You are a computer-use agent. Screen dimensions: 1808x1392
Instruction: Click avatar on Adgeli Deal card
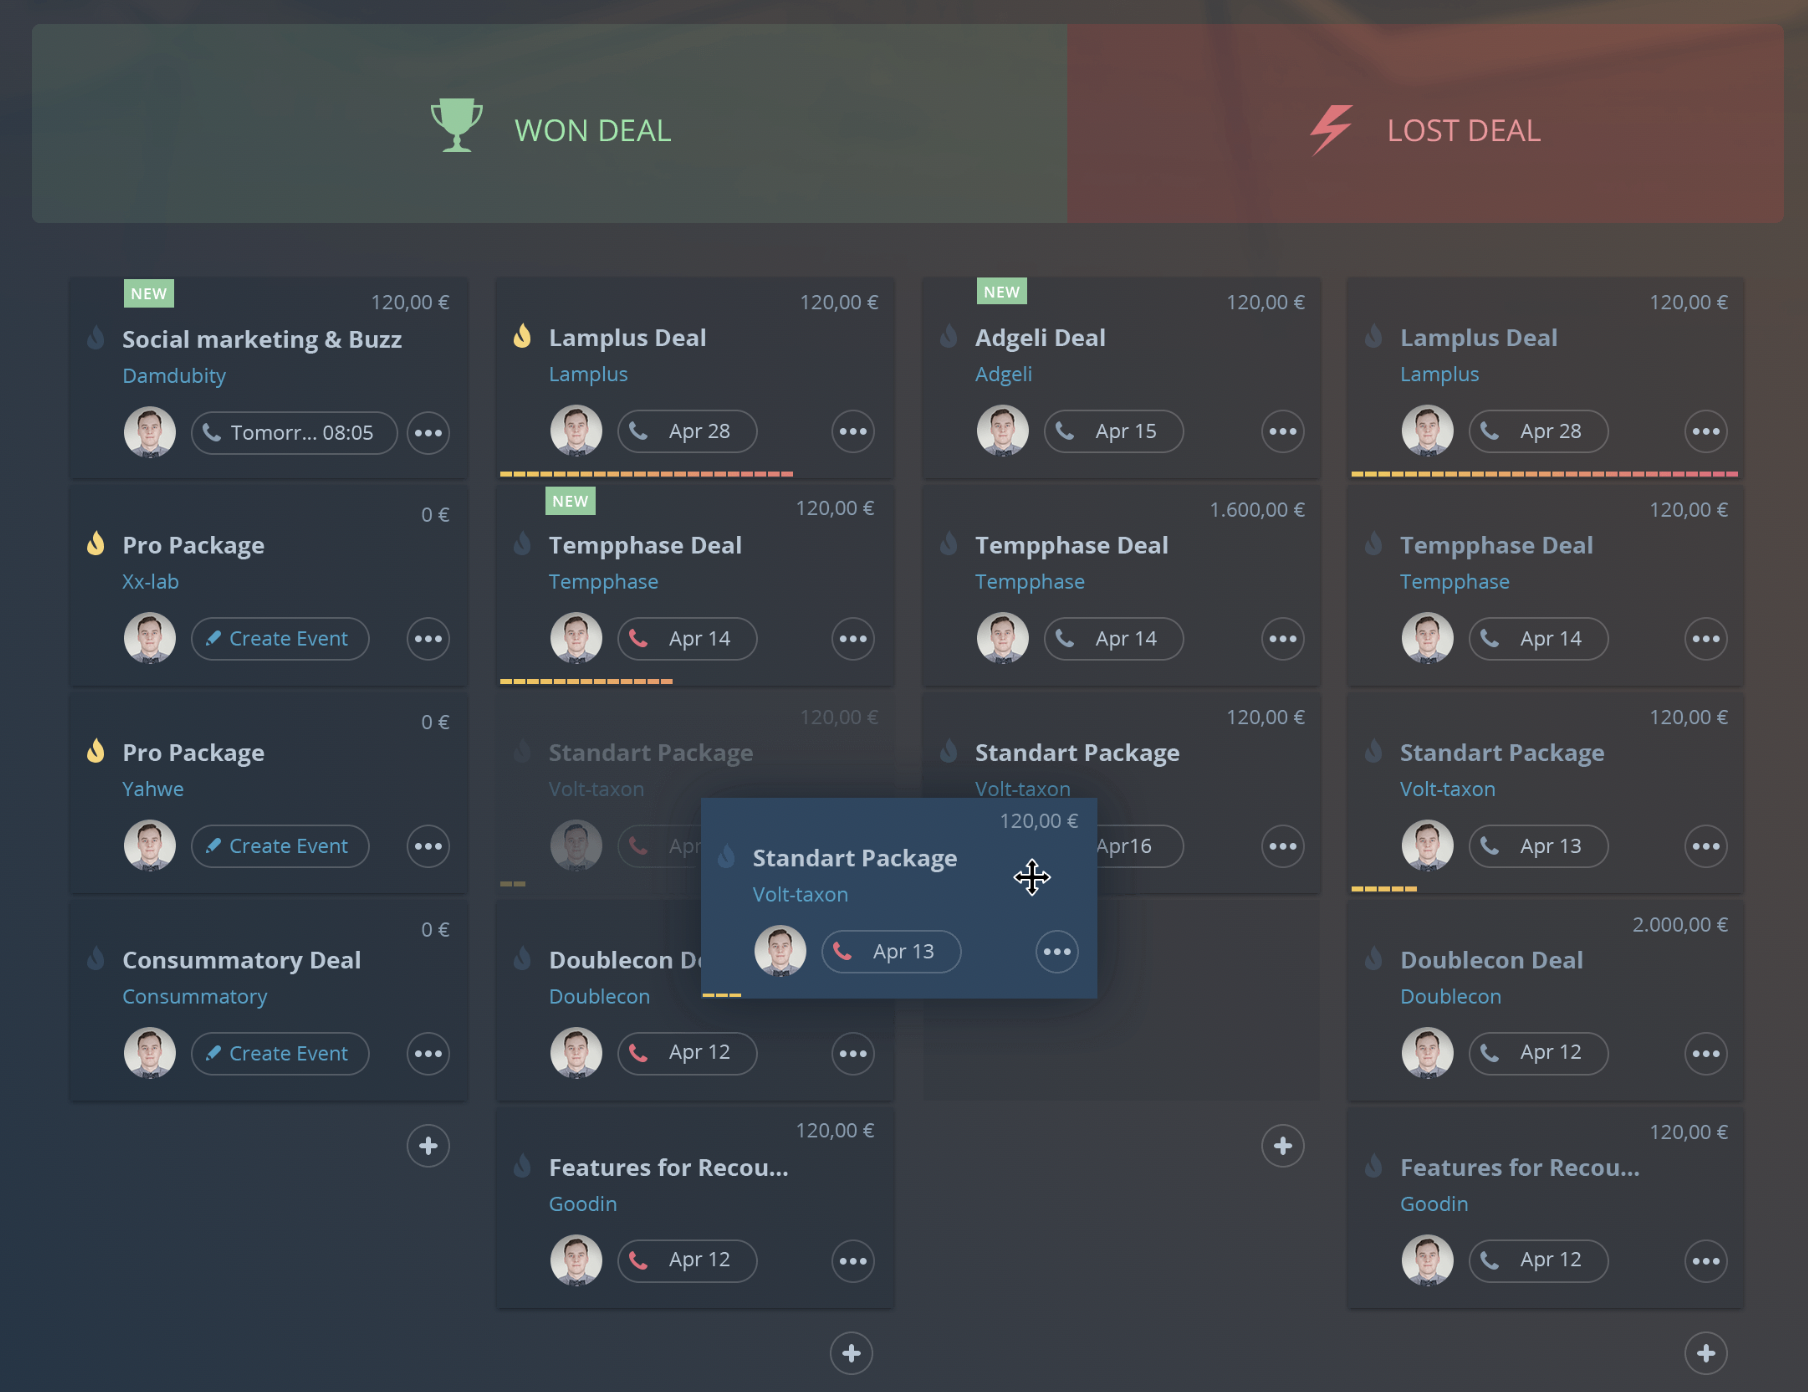point(1003,431)
